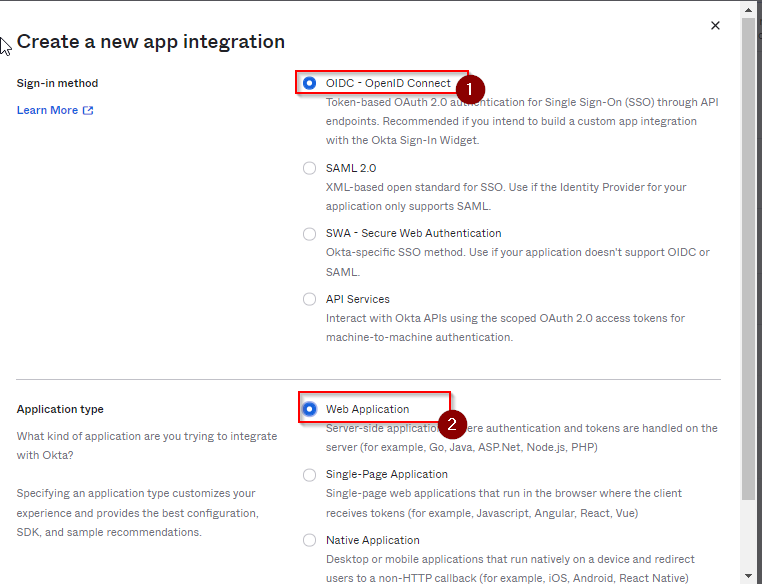
Task: Click the Create a new app integration heading
Action: tap(151, 41)
